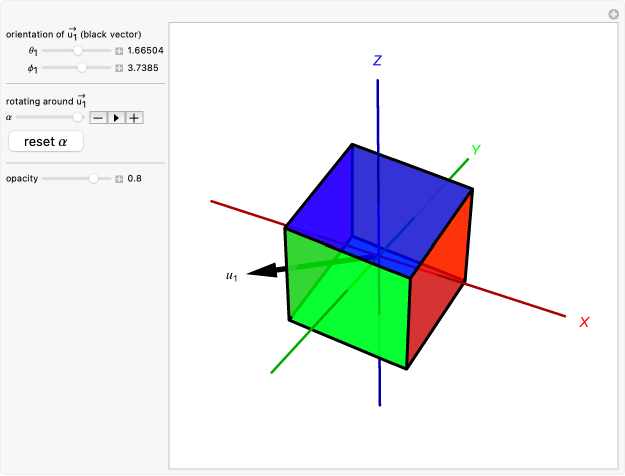Click the θ1 value 1.66504
The height and width of the screenshot is (476, 625).
tap(146, 50)
